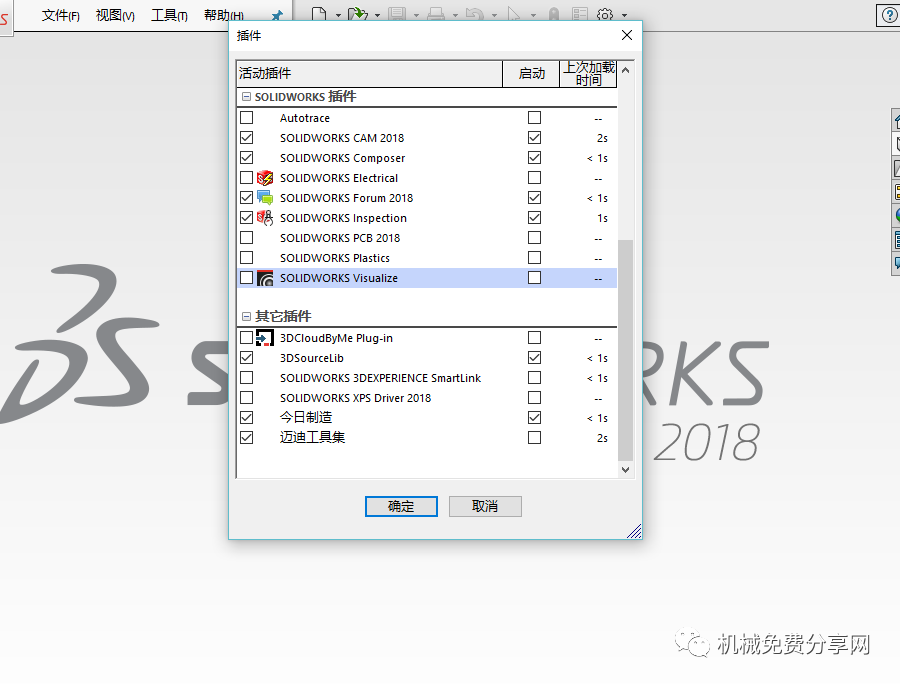Screen dimensions: 900x684
Task: Open the Appearances sphere tab in task pane
Action: click(x=897, y=215)
